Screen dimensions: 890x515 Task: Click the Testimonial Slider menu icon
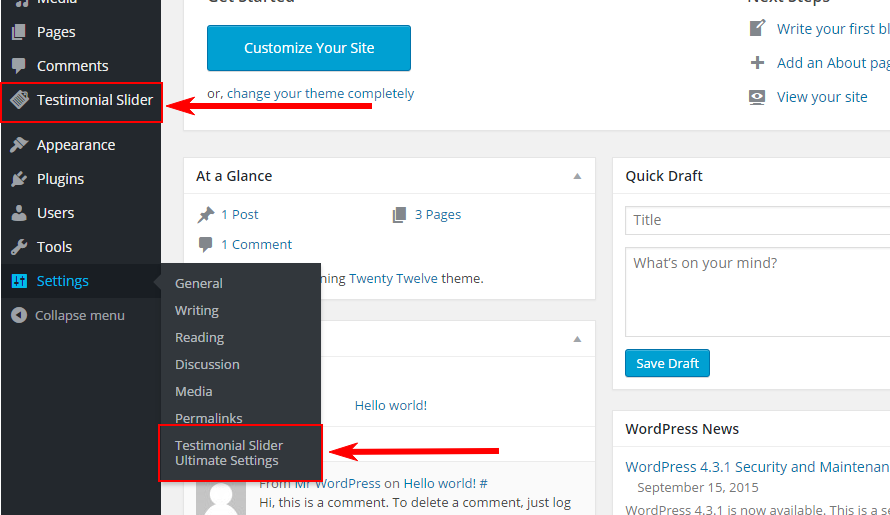19,99
